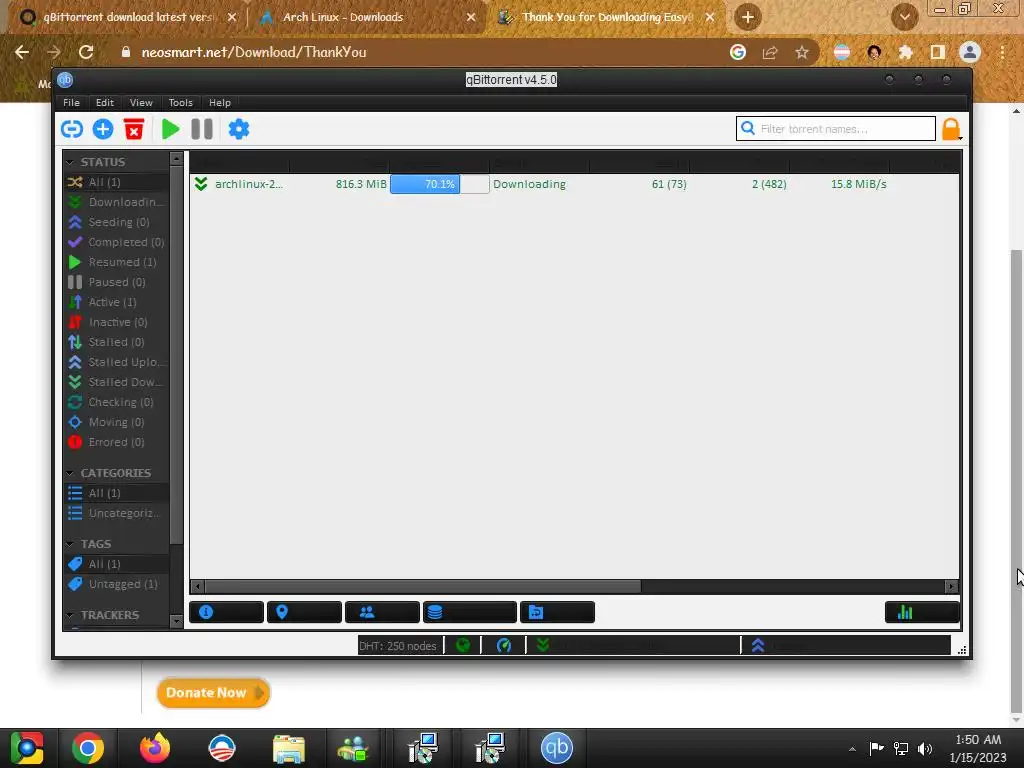Screen dimensions: 1024x768
Task: Click the Filter torrent names search field
Action: pyautogui.click(x=835, y=129)
